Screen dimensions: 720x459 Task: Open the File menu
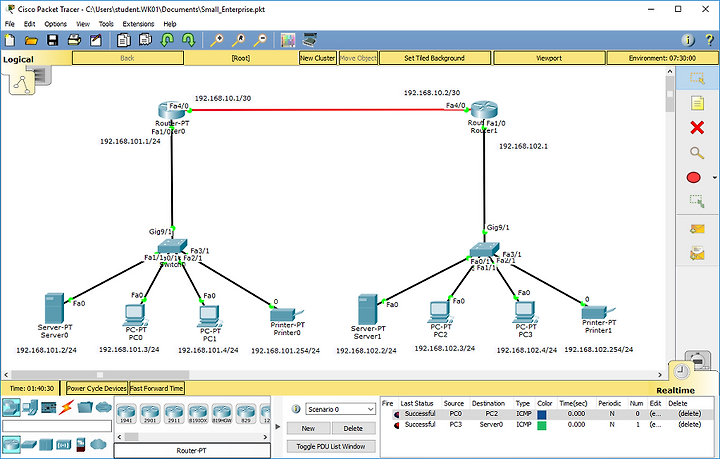[10, 24]
